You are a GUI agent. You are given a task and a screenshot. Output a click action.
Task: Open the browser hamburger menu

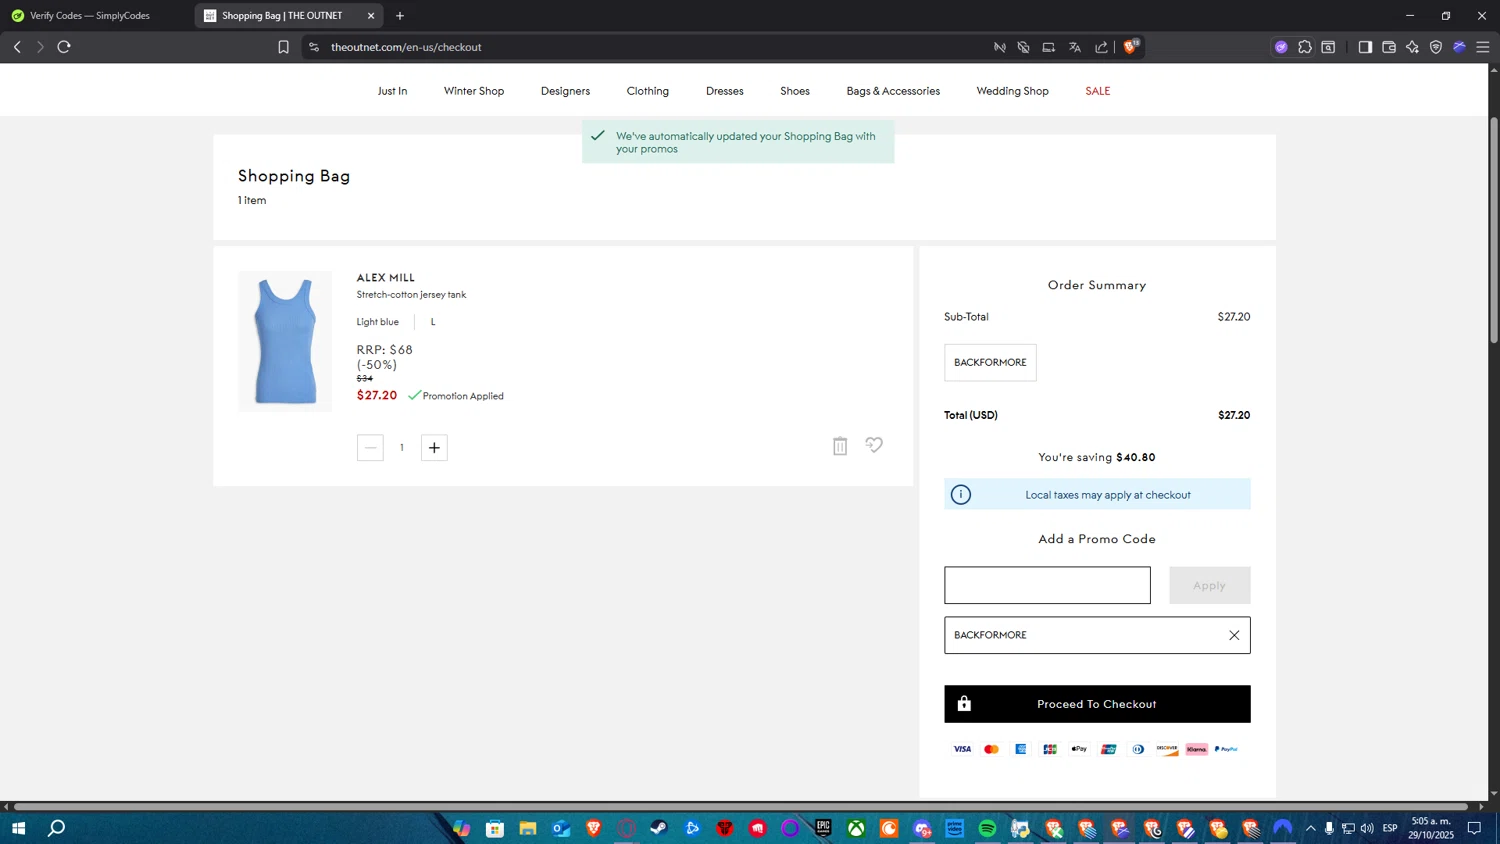click(1483, 47)
